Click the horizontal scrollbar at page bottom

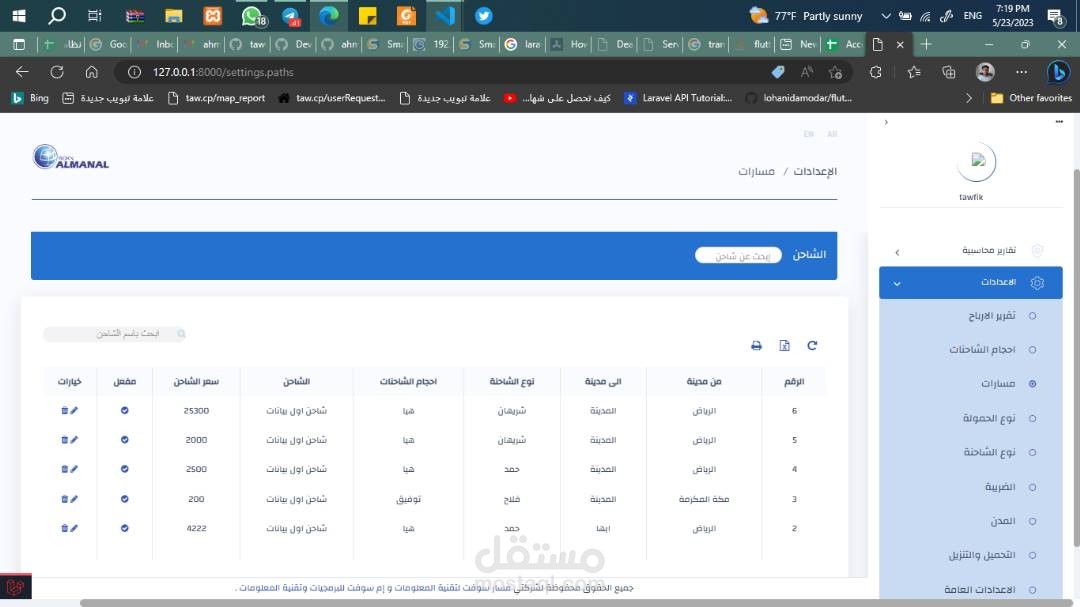point(579,603)
